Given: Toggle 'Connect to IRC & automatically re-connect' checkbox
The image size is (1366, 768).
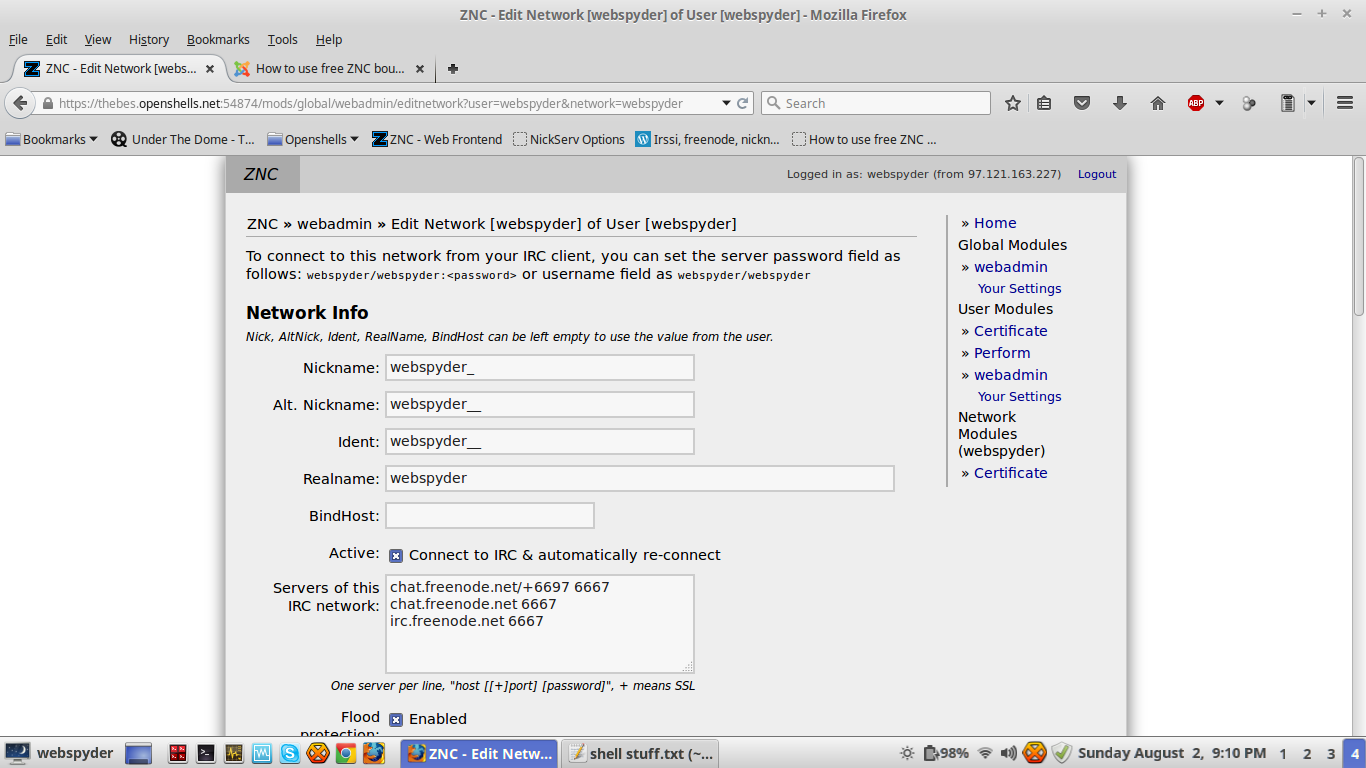Looking at the screenshot, I should pos(396,556).
